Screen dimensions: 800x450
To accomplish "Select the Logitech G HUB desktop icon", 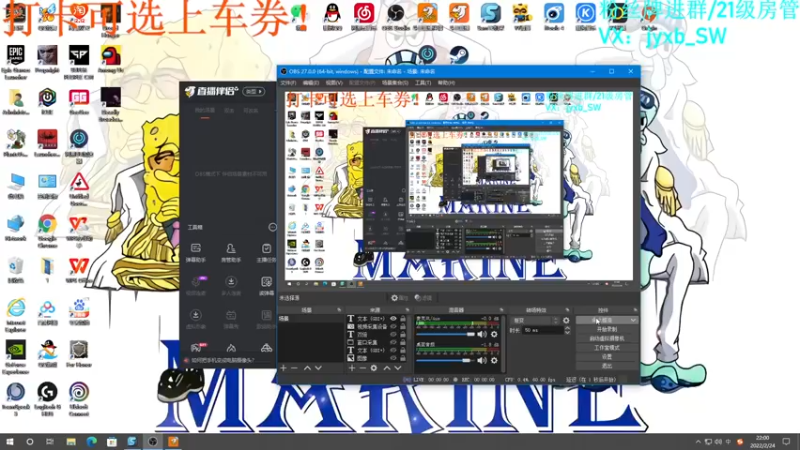I will click(x=47, y=399).
